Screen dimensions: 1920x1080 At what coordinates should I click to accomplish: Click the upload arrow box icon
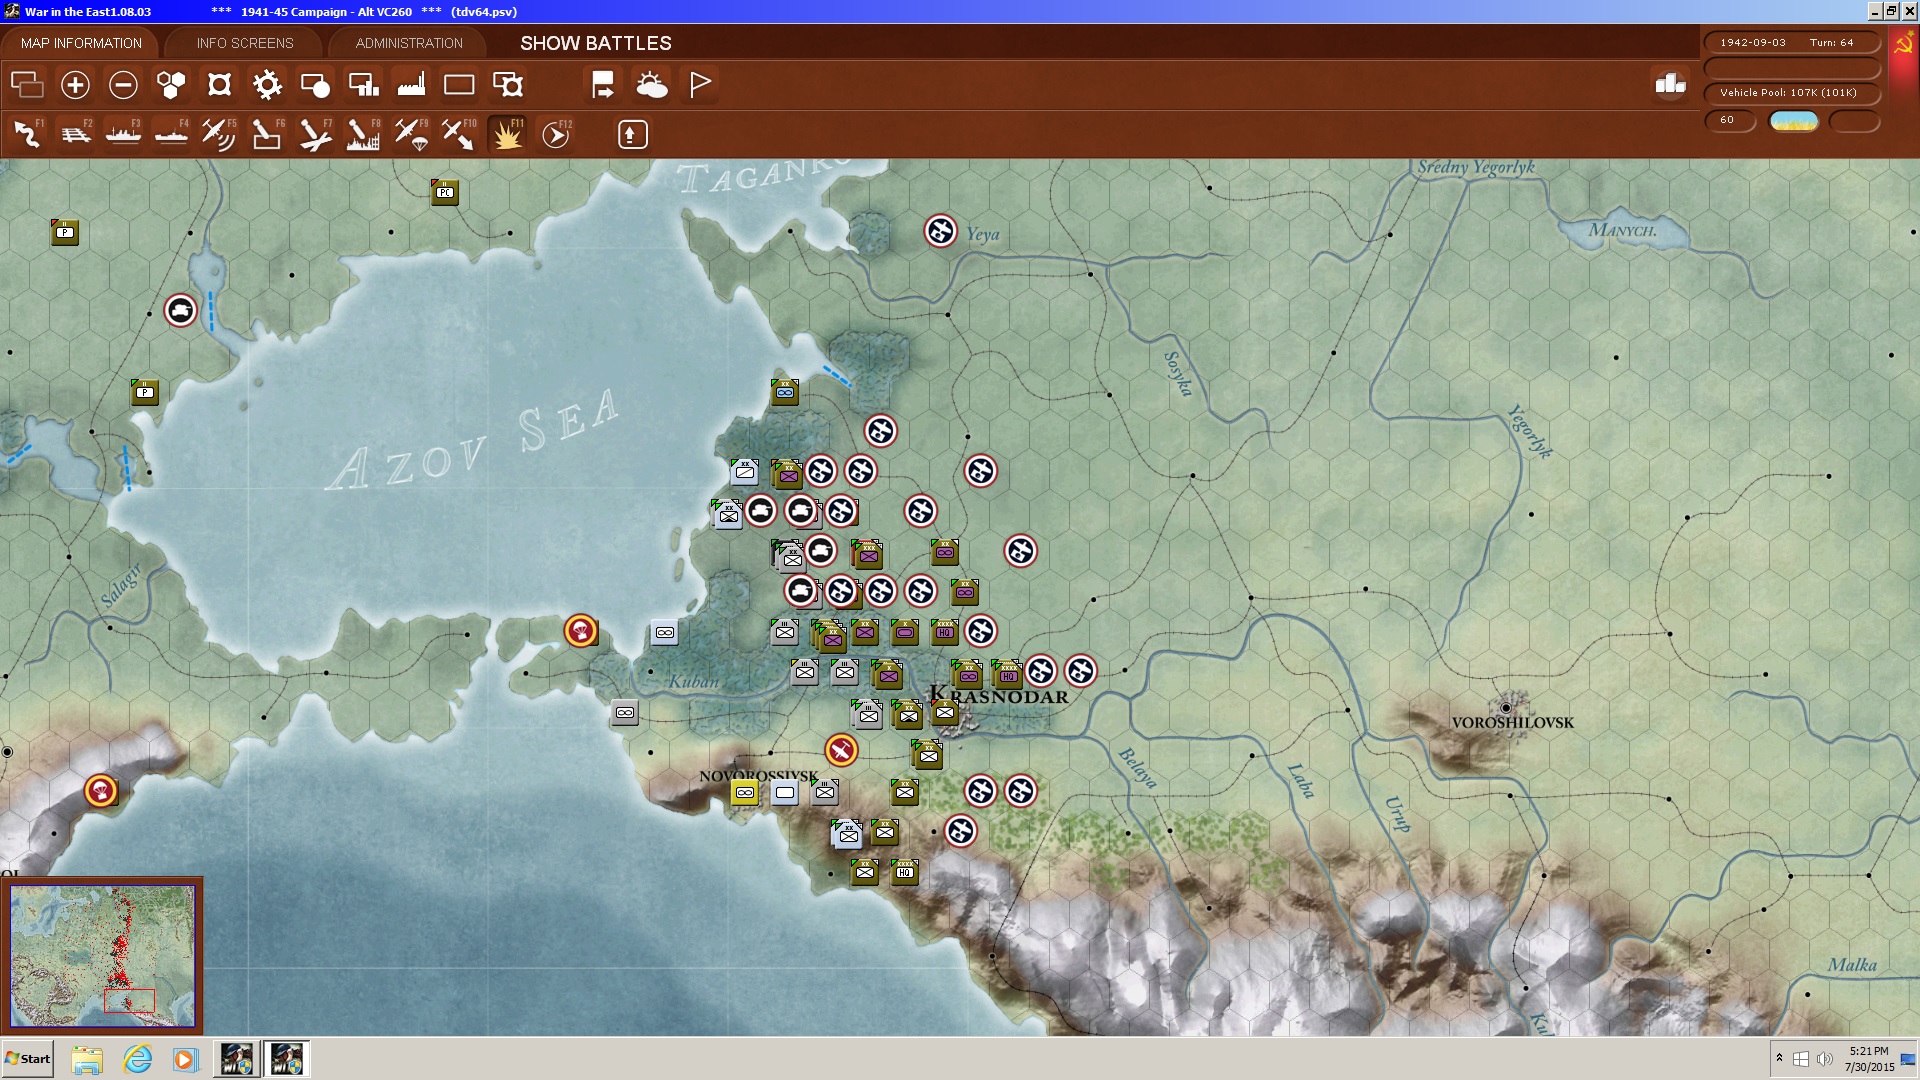point(632,134)
